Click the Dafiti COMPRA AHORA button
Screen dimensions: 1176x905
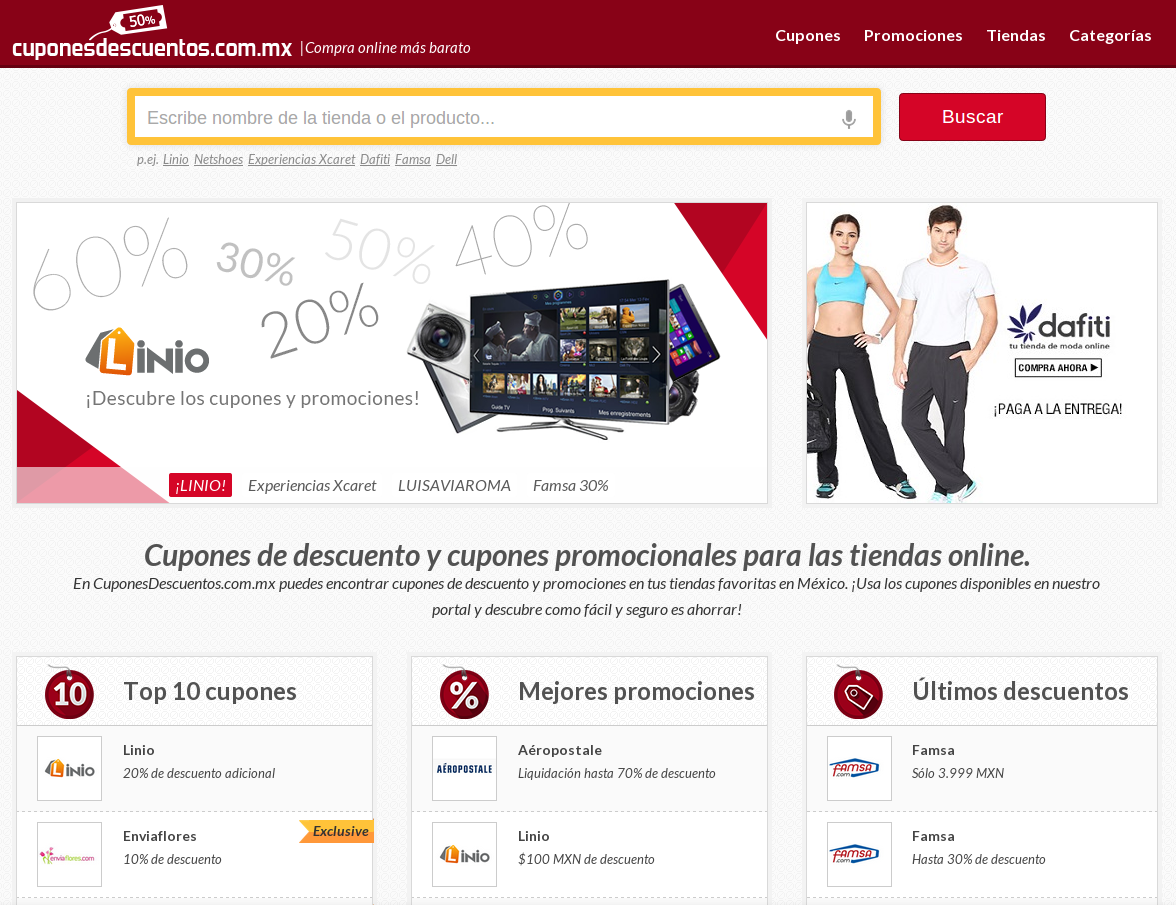(1058, 367)
